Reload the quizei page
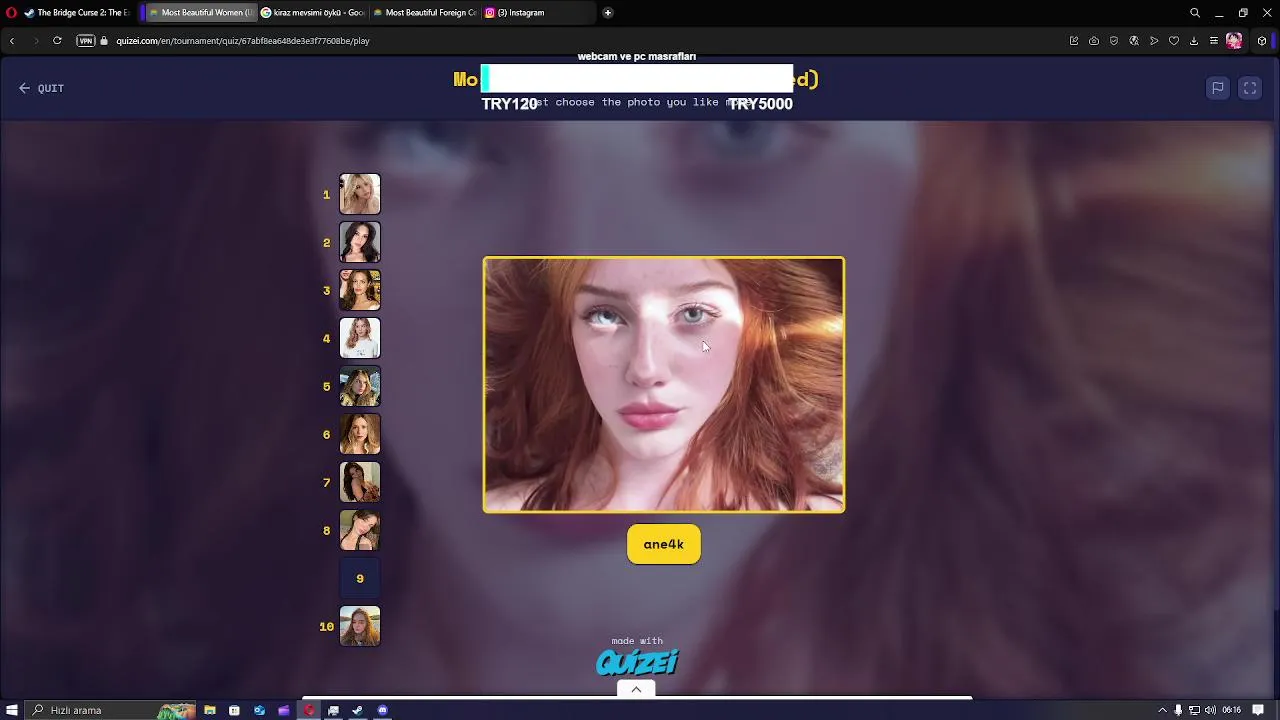 57,41
